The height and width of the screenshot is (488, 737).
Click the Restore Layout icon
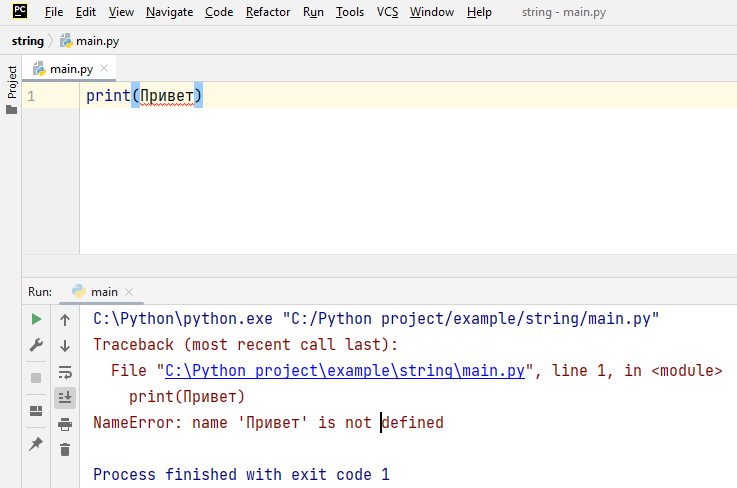pyautogui.click(x=36, y=410)
